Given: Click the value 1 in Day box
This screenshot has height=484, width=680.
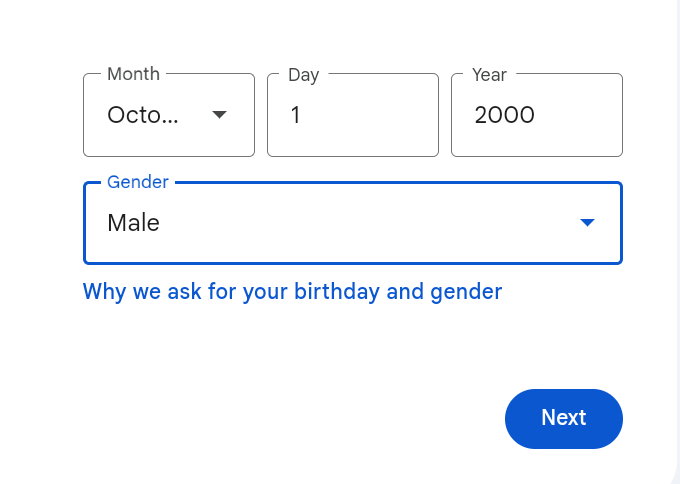Looking at the screenshot, I should pyautogui.click(x=295, y=115).
